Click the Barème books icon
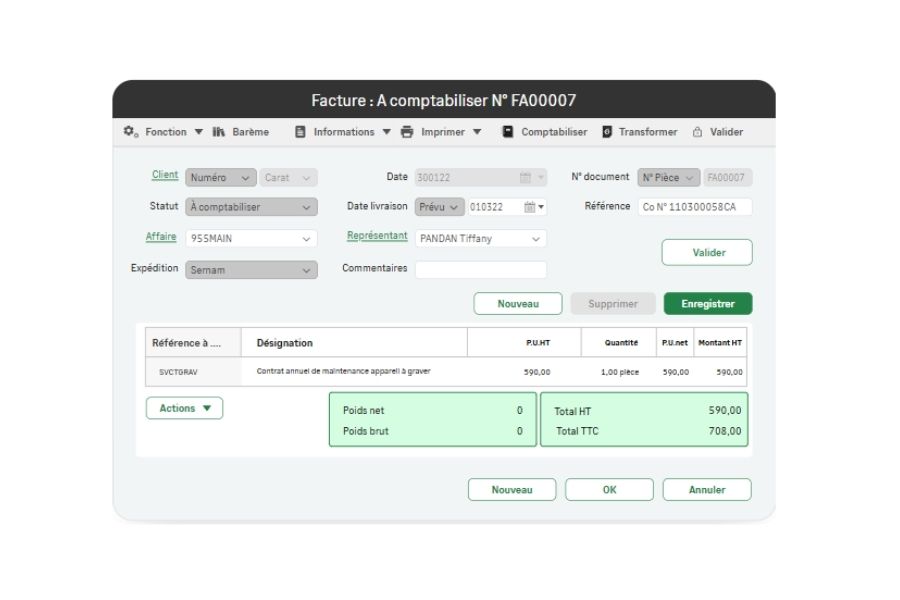 (219, 132)
